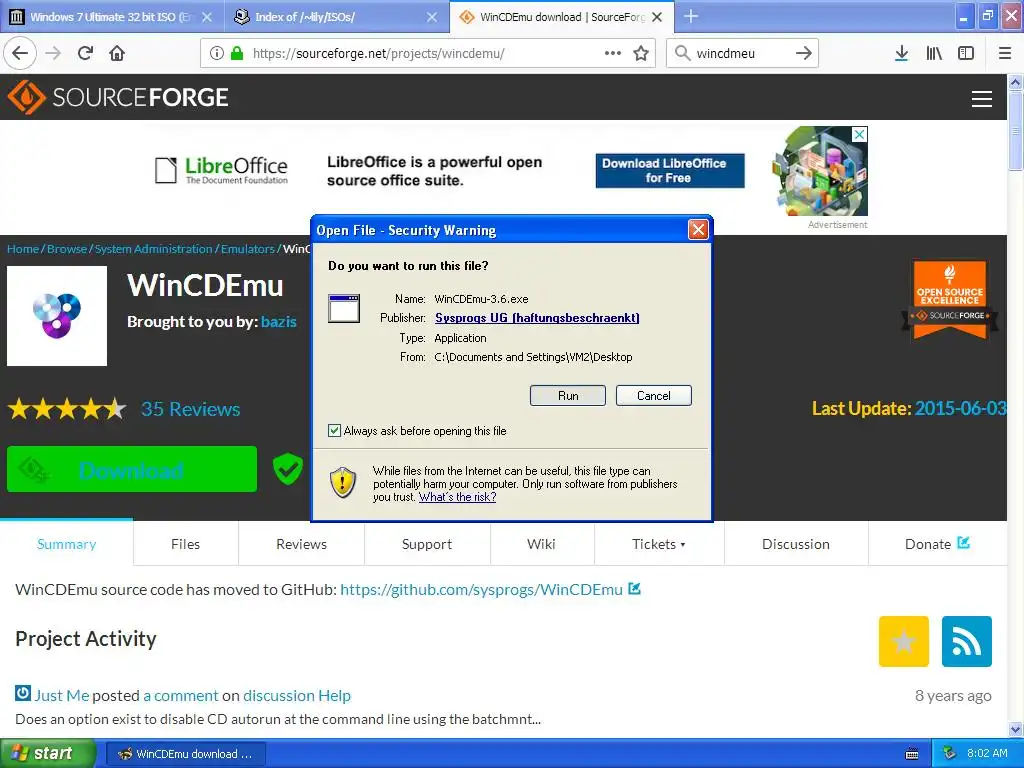Click the keyboard icon in system tray

tap(912, 754)
